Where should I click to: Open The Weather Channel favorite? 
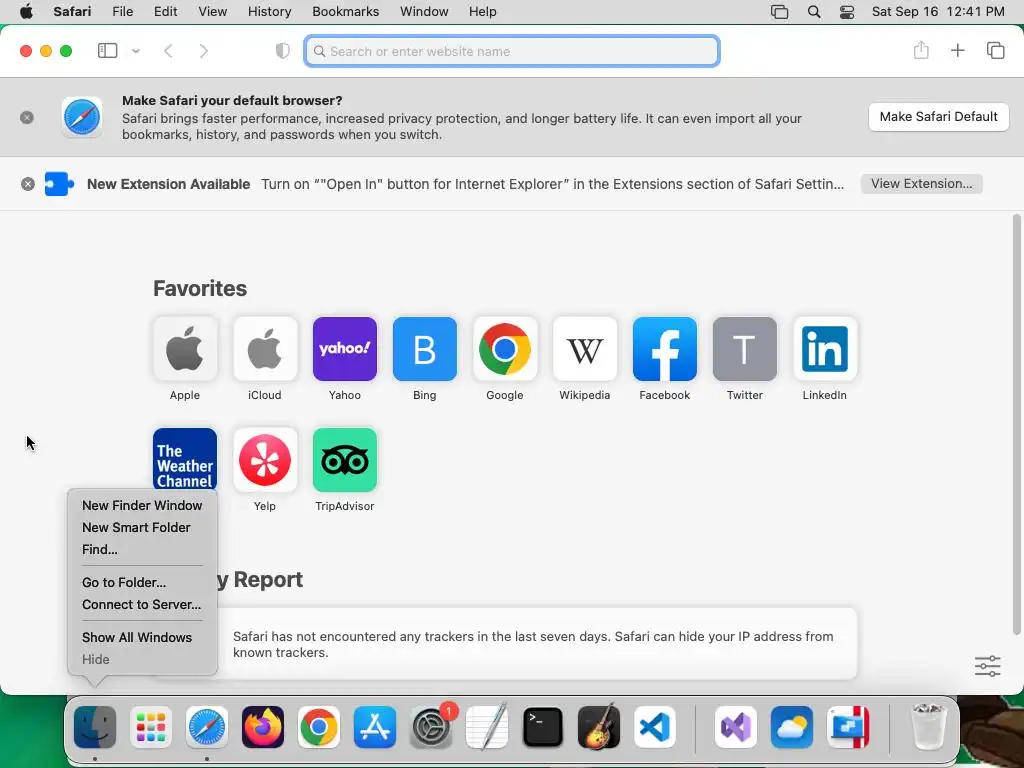(x=185, y=458)
